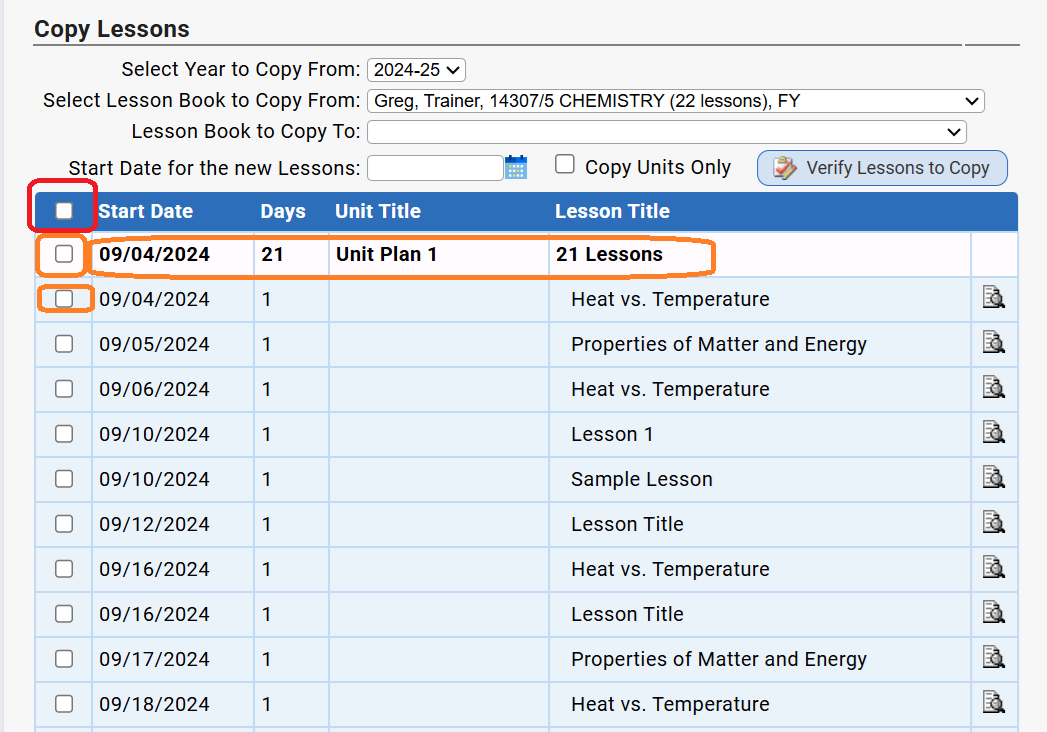Select the 09/05/2024 lesson checkbox
The height and width of the screenshot is (732, 1047).
click(64, 344)
